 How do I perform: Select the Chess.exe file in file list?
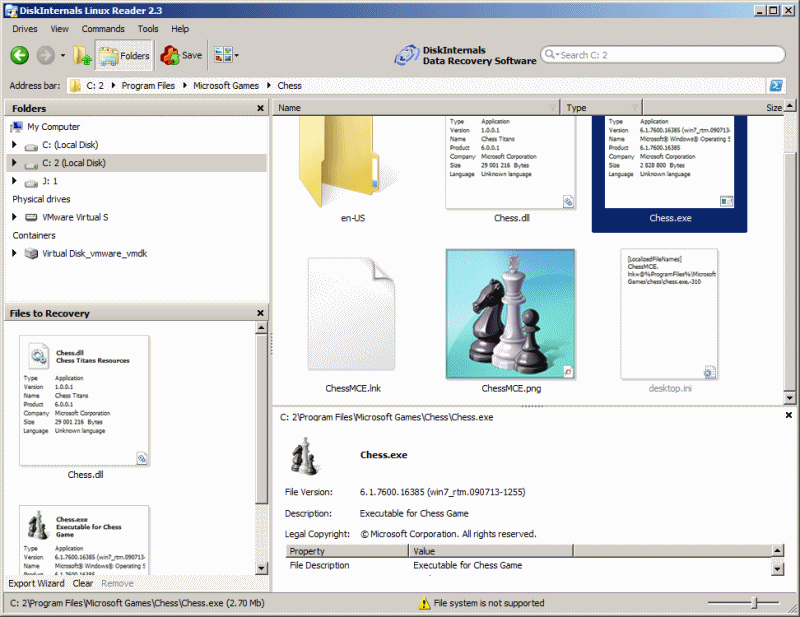669,174
